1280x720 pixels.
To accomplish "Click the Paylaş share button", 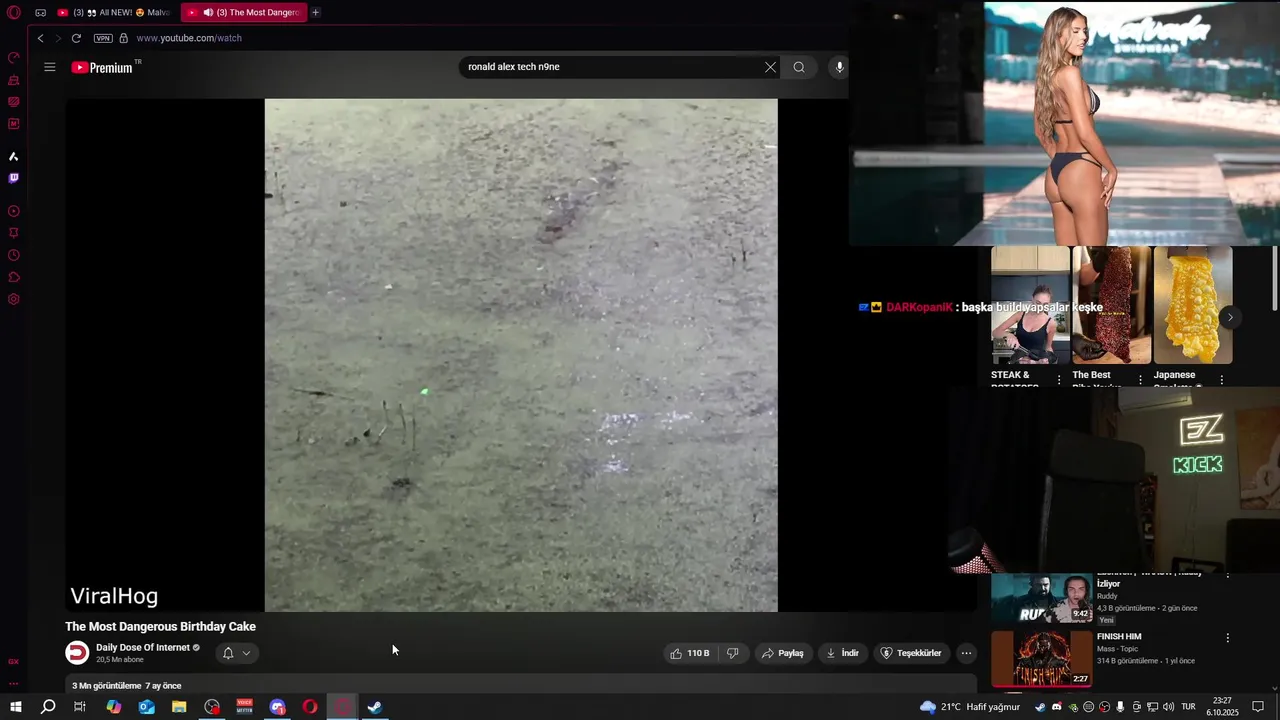I will coord(782,653).
